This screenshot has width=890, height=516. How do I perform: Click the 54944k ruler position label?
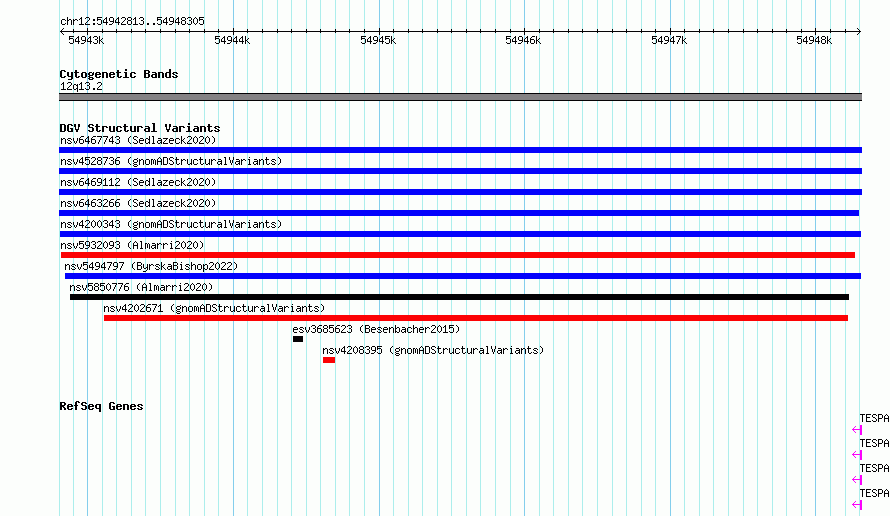click(232, 40)
